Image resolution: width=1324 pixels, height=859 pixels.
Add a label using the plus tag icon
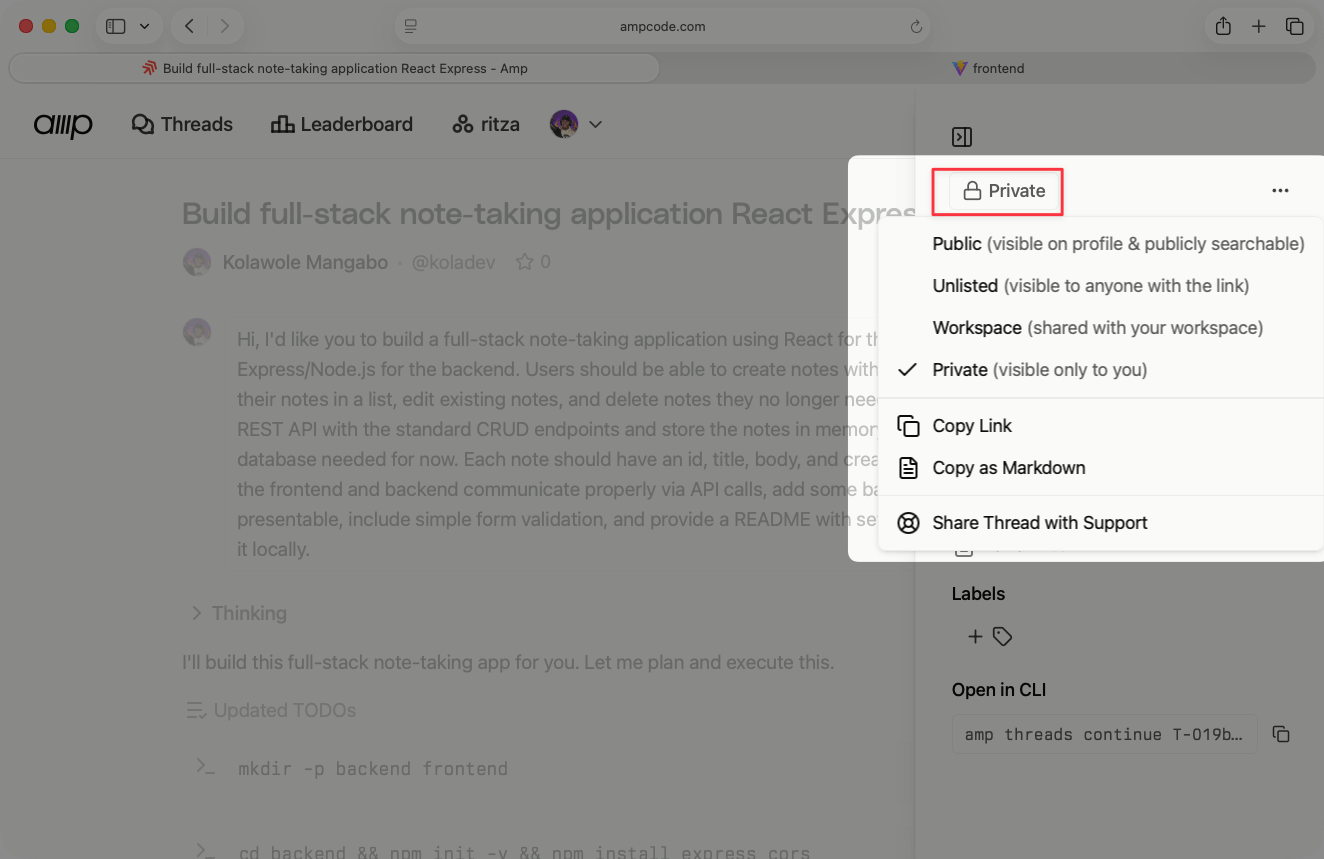pos(988,636)
